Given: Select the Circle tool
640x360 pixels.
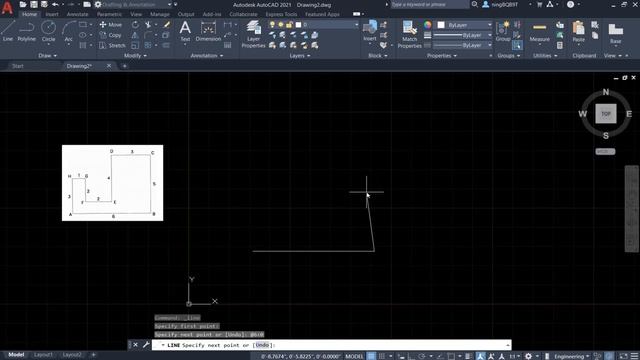Looking at the screenshot, I should [48, 31].
